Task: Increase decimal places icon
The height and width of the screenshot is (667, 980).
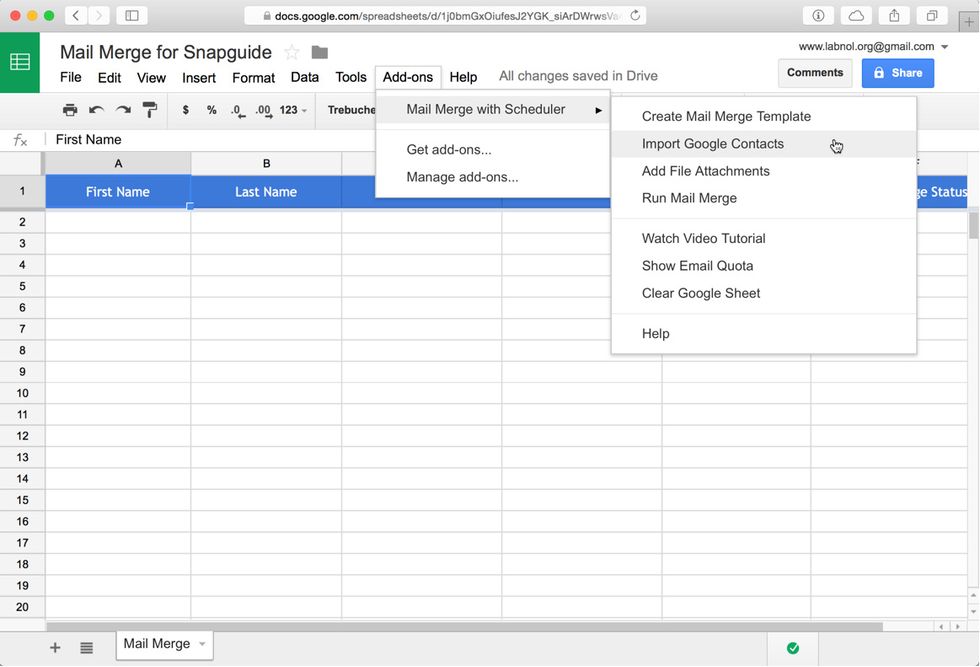Action: coord(263,110)
